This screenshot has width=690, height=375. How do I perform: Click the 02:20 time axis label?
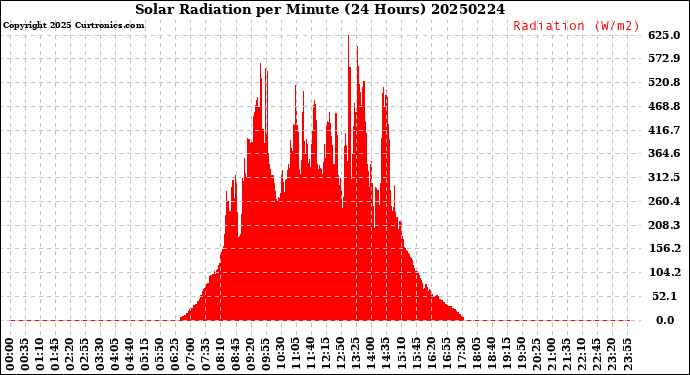70,355
